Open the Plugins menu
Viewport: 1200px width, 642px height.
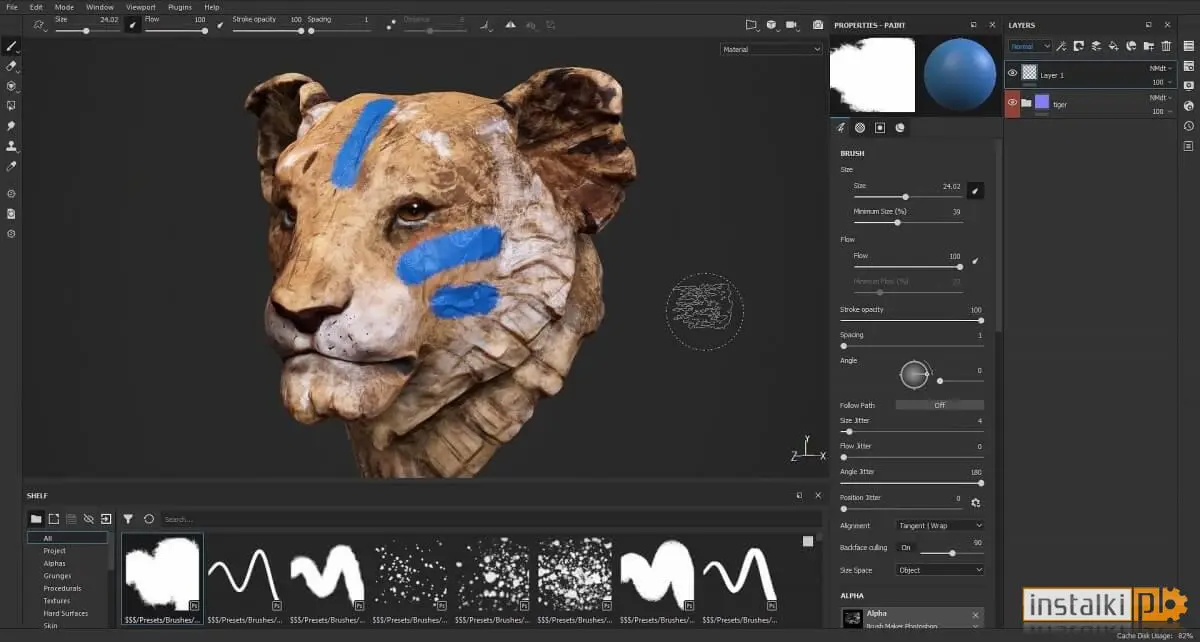180,7
